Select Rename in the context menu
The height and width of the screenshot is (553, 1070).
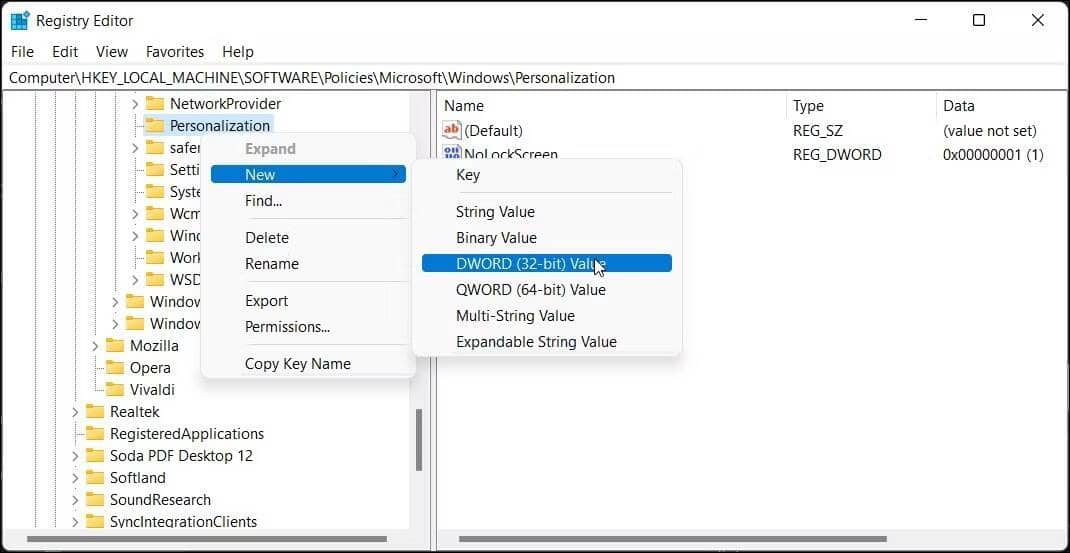tap(308, 264)
